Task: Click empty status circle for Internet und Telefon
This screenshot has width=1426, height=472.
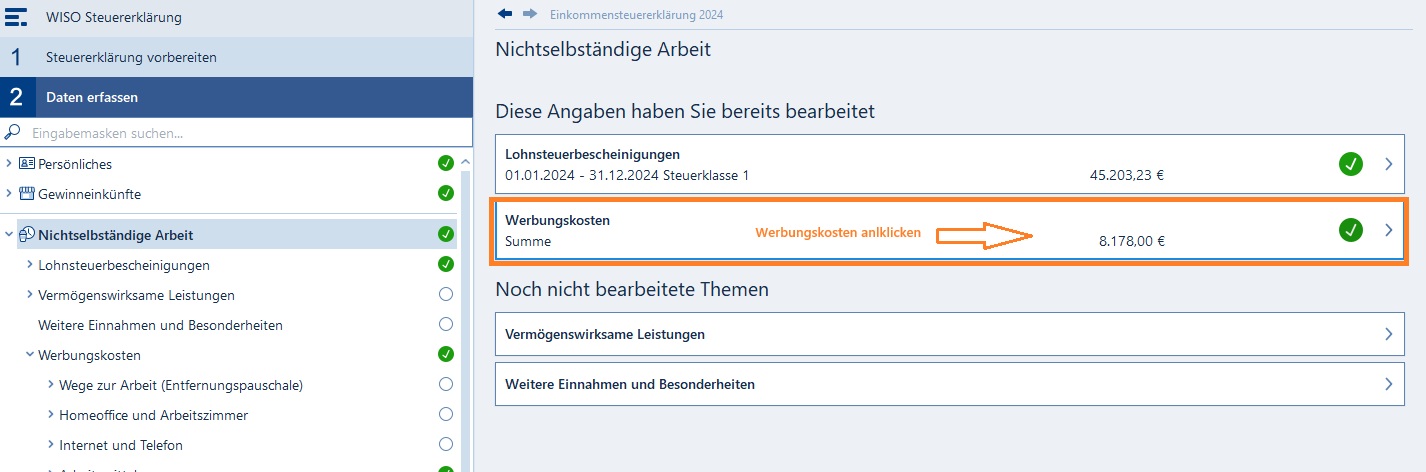Action: tap(446, 444)
